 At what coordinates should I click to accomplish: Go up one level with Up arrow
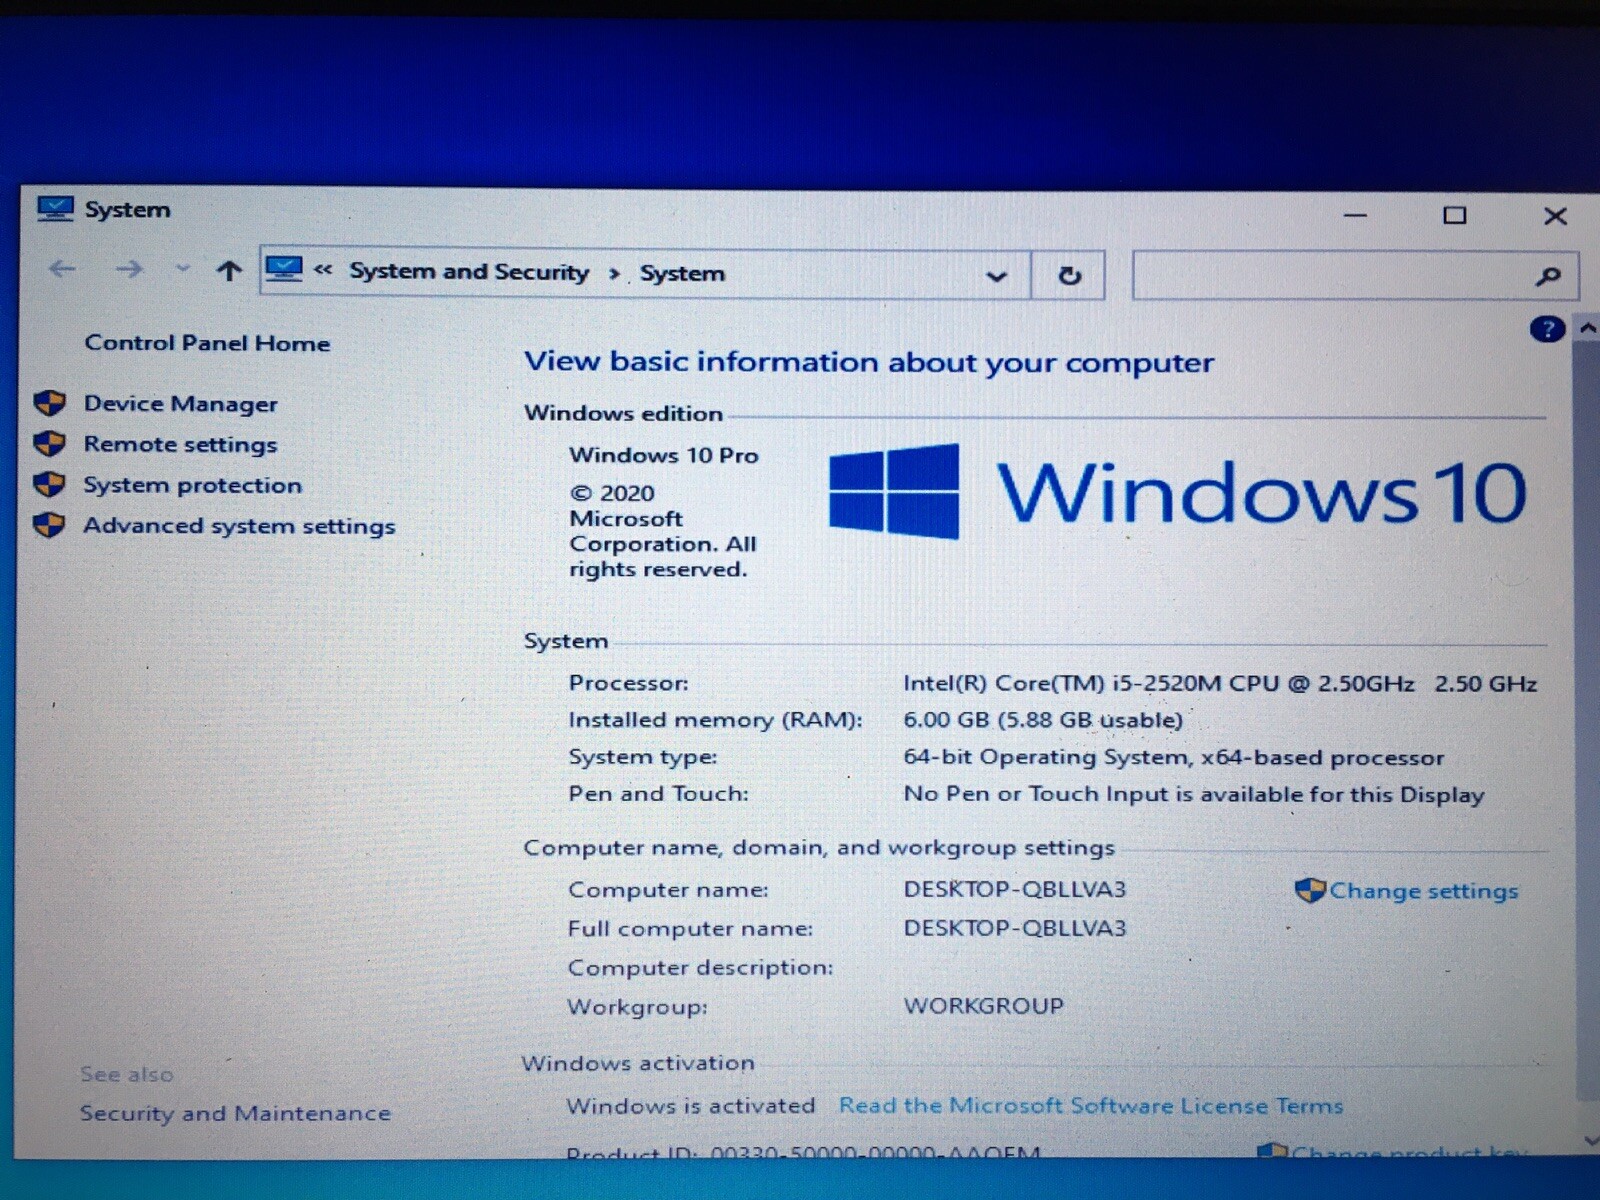[229, 270]
